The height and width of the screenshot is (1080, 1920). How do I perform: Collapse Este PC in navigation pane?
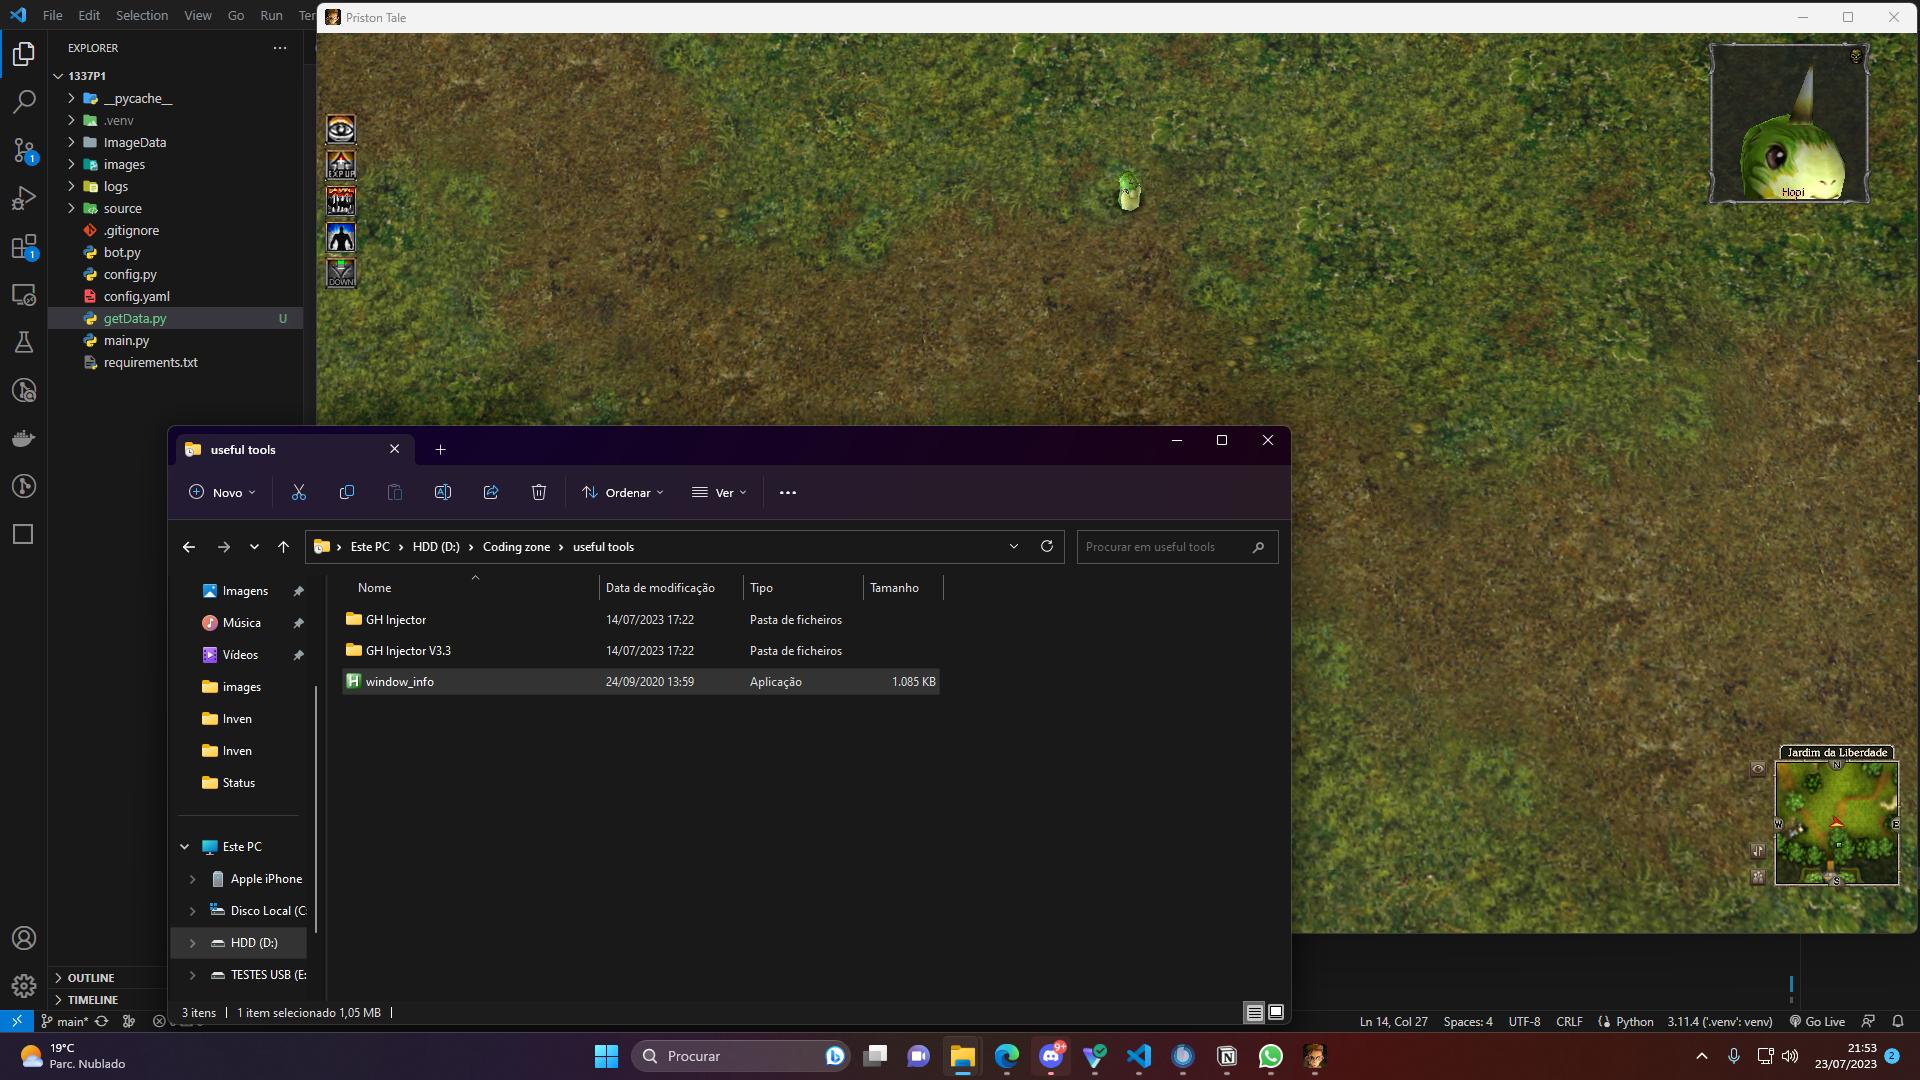(x=184, y=847)
